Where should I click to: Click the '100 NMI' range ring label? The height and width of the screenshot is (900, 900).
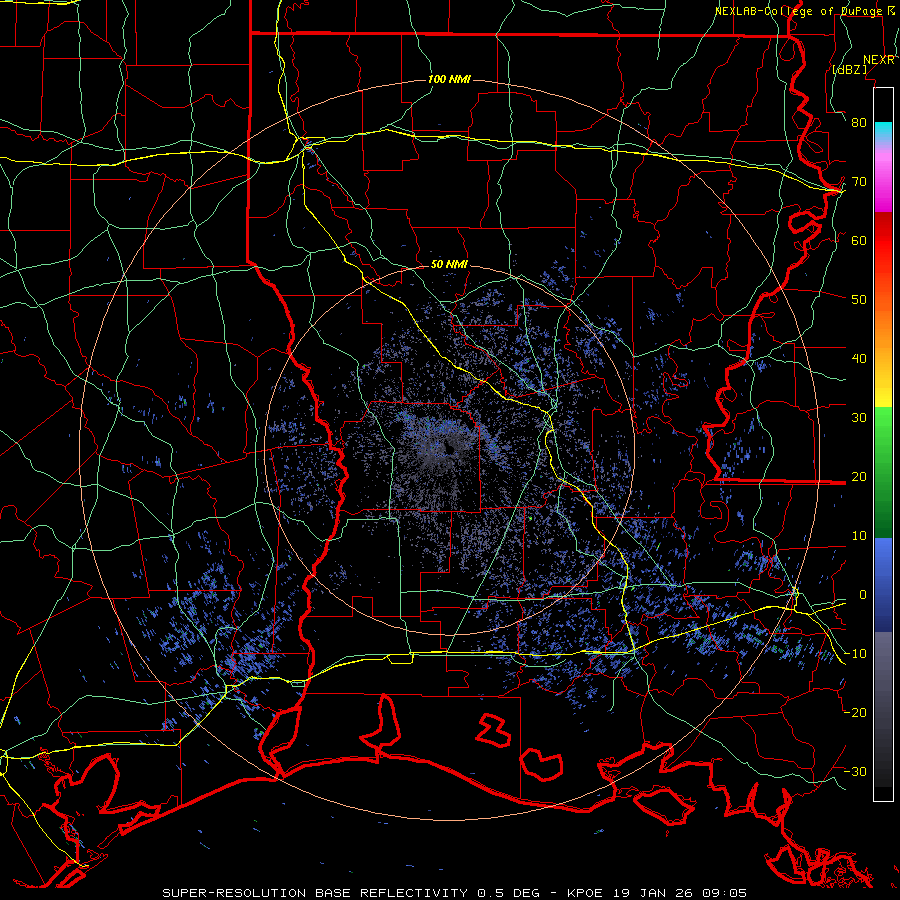449,79
